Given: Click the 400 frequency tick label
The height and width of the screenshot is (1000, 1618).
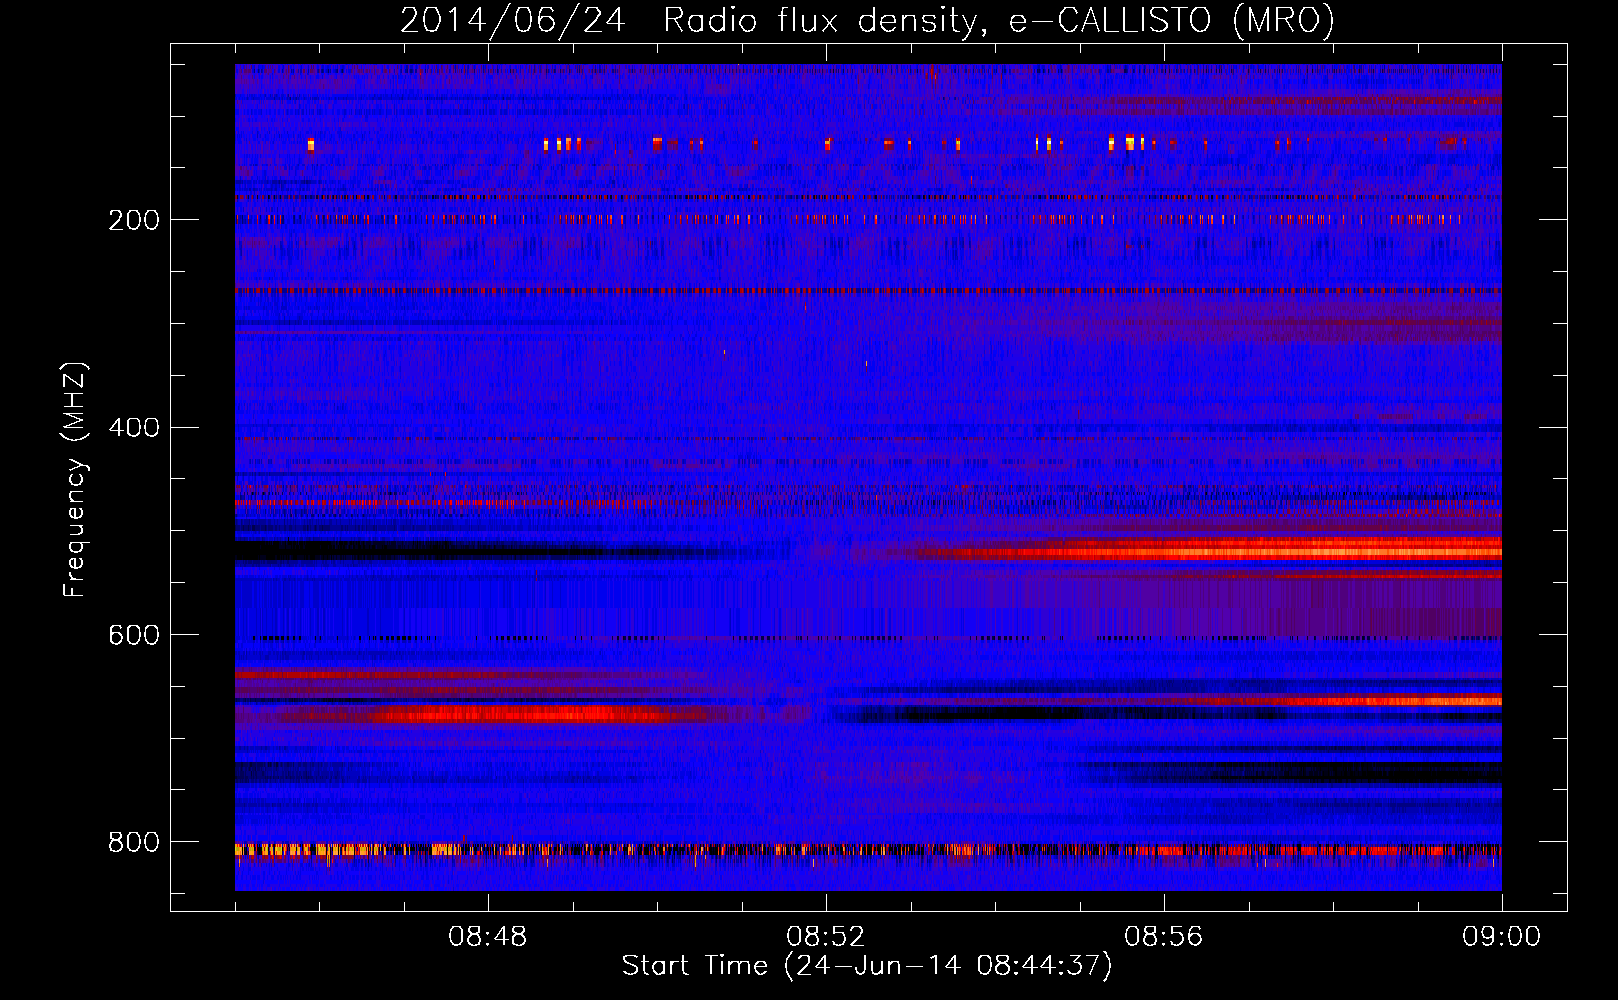Looking at the screenshot, I should (134, 428).
